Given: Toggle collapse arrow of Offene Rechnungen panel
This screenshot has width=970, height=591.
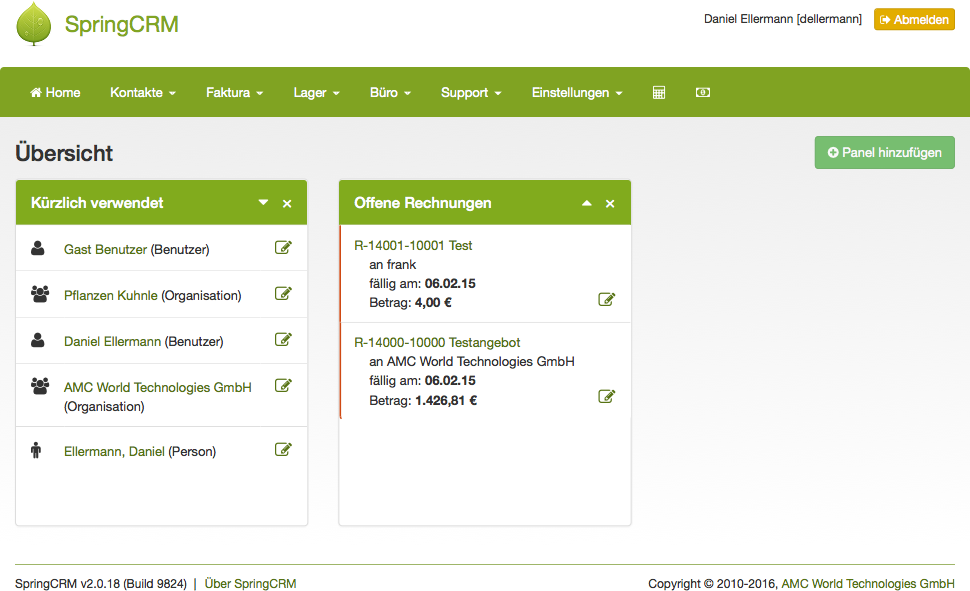Looking at the screenshot, I should (x=586, y=203).
